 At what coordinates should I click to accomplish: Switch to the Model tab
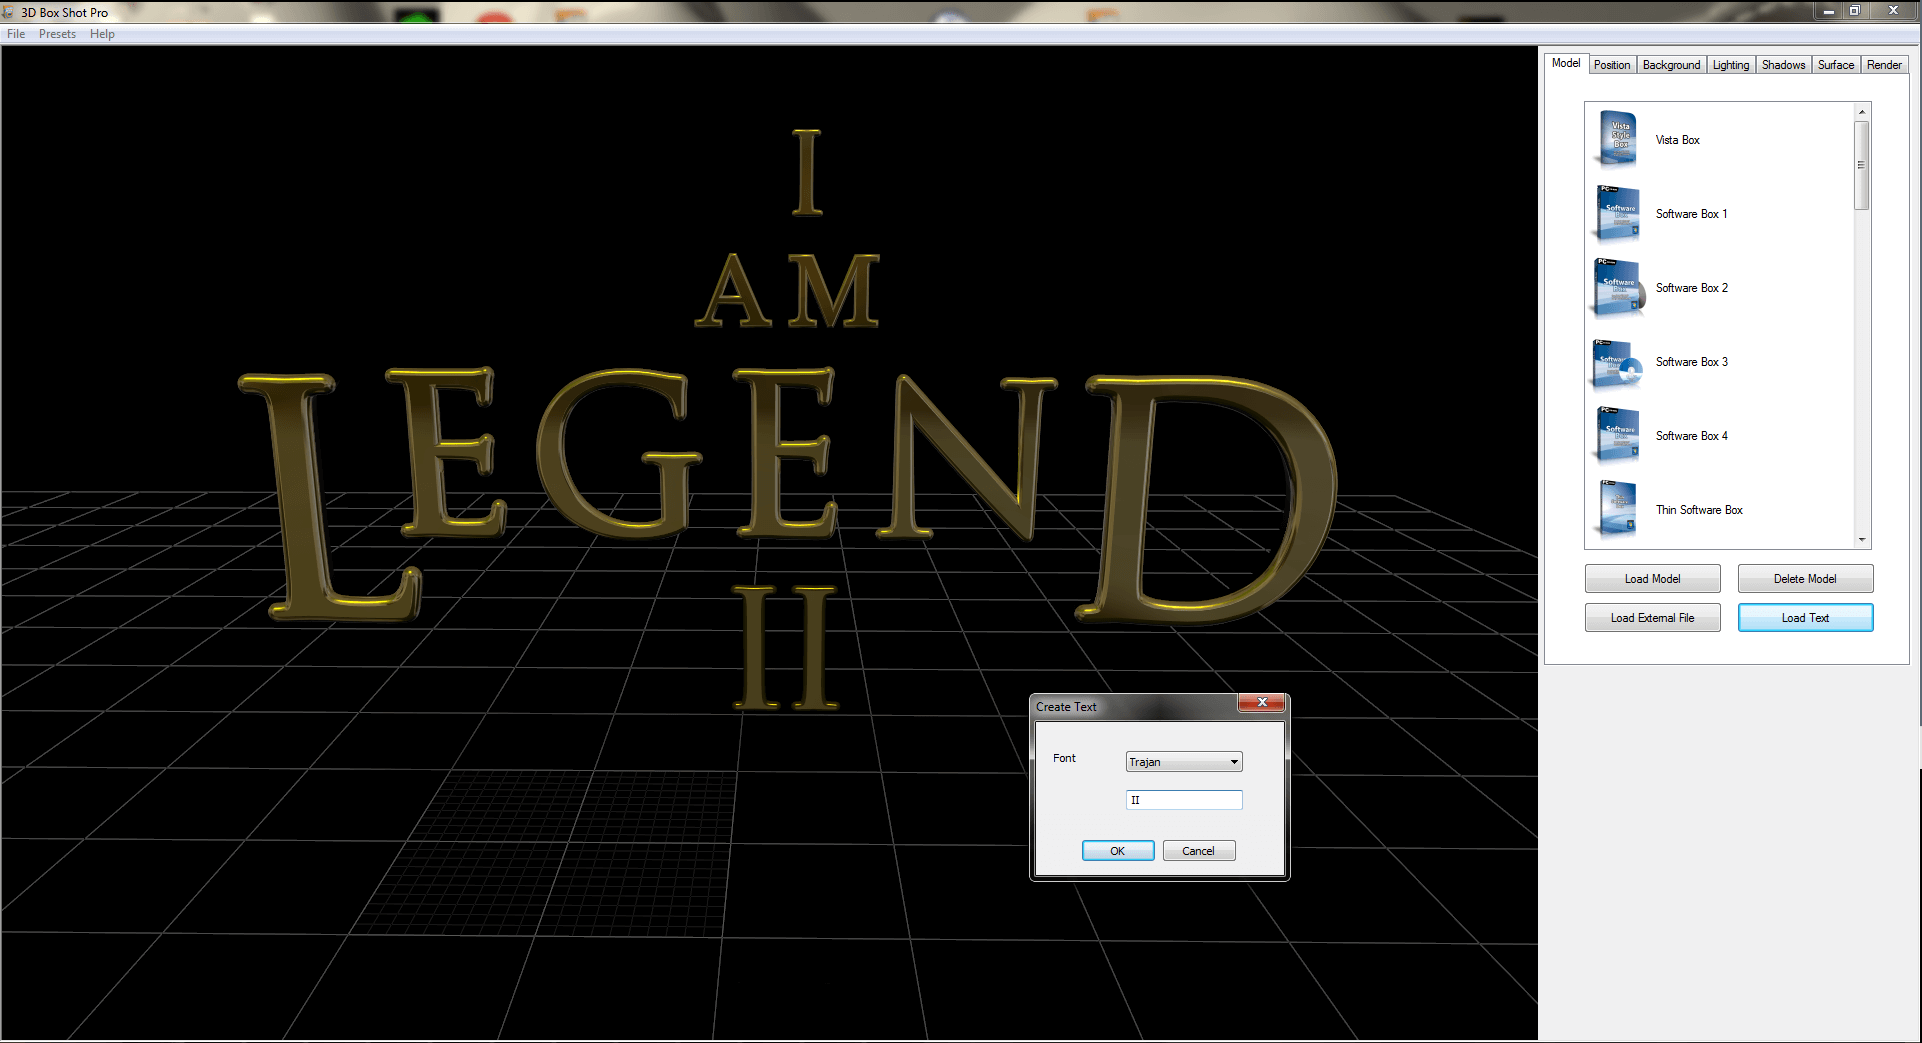pyautogui.click(x=1566, y=63)
